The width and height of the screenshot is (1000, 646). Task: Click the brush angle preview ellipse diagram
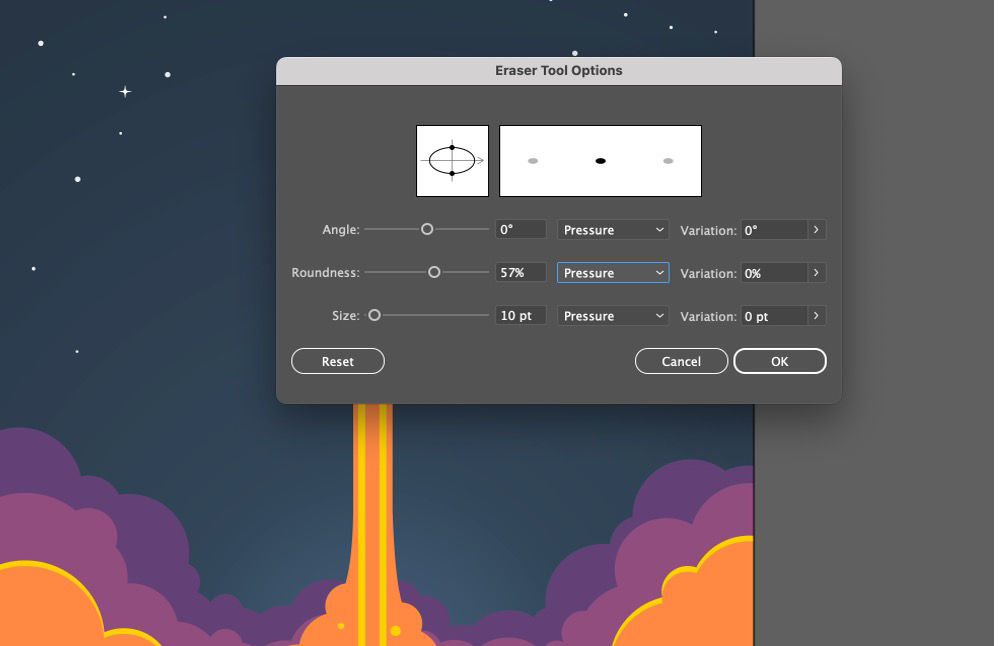point(451,159)
